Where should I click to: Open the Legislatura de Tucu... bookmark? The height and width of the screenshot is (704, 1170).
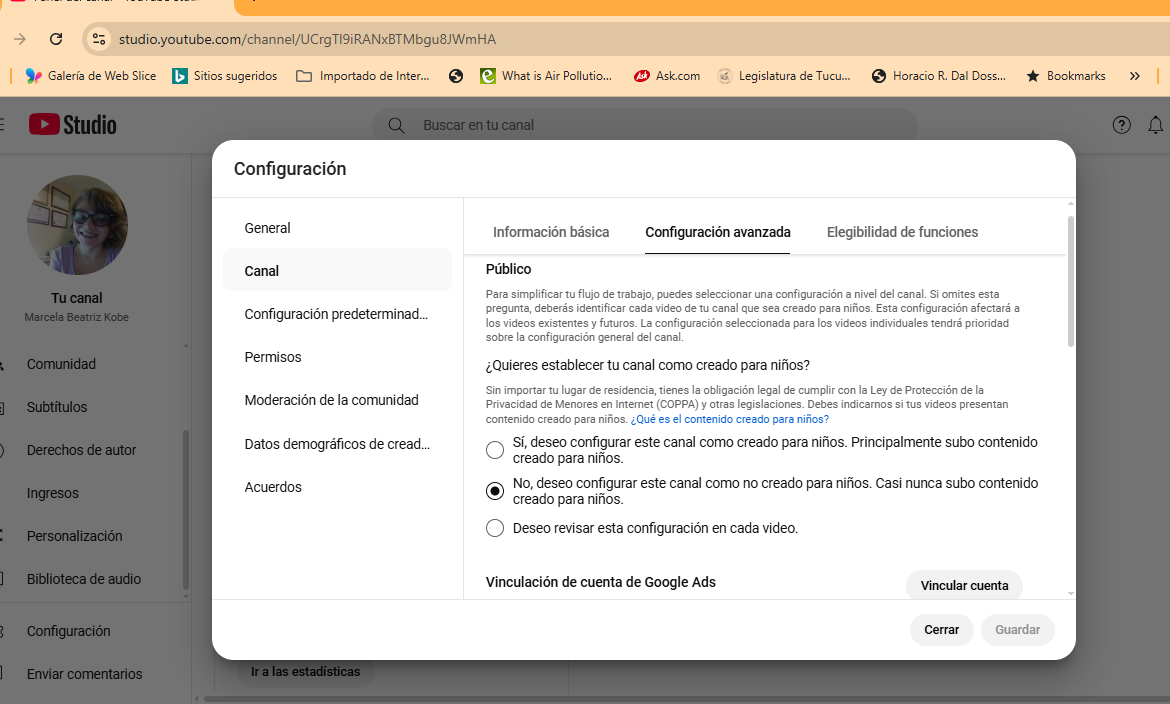[x=783, y=75]
